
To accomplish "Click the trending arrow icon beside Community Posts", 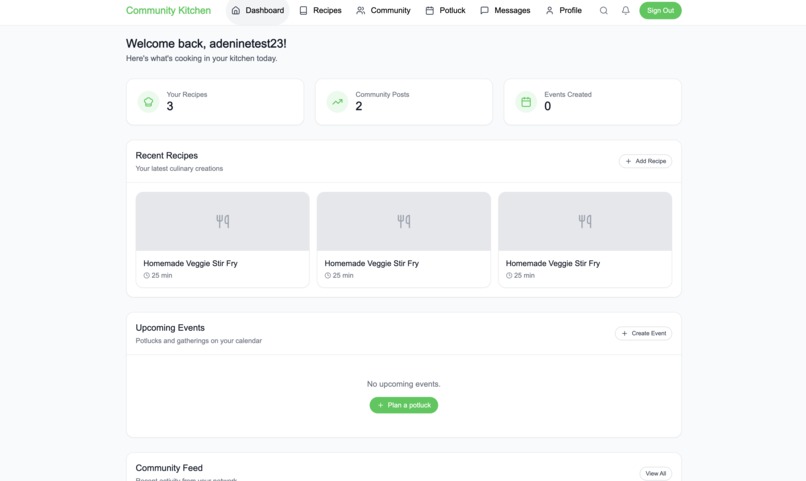I will [x=337, y=102].
